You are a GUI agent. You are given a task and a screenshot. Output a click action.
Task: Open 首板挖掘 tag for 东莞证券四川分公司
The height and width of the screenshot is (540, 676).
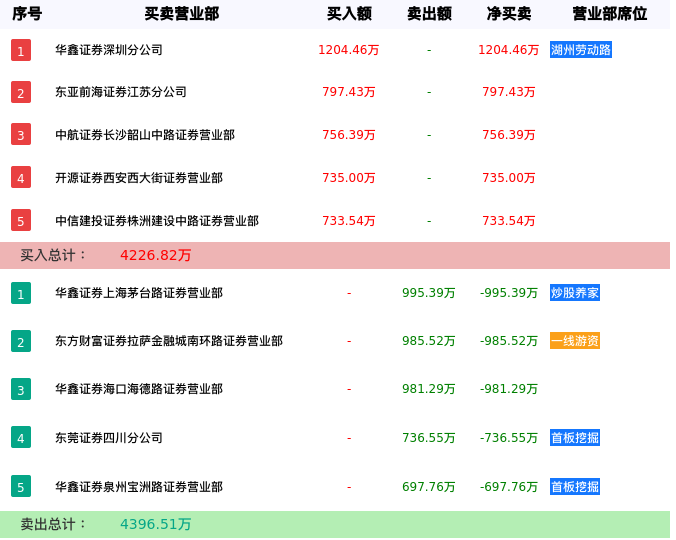[575, 438]
